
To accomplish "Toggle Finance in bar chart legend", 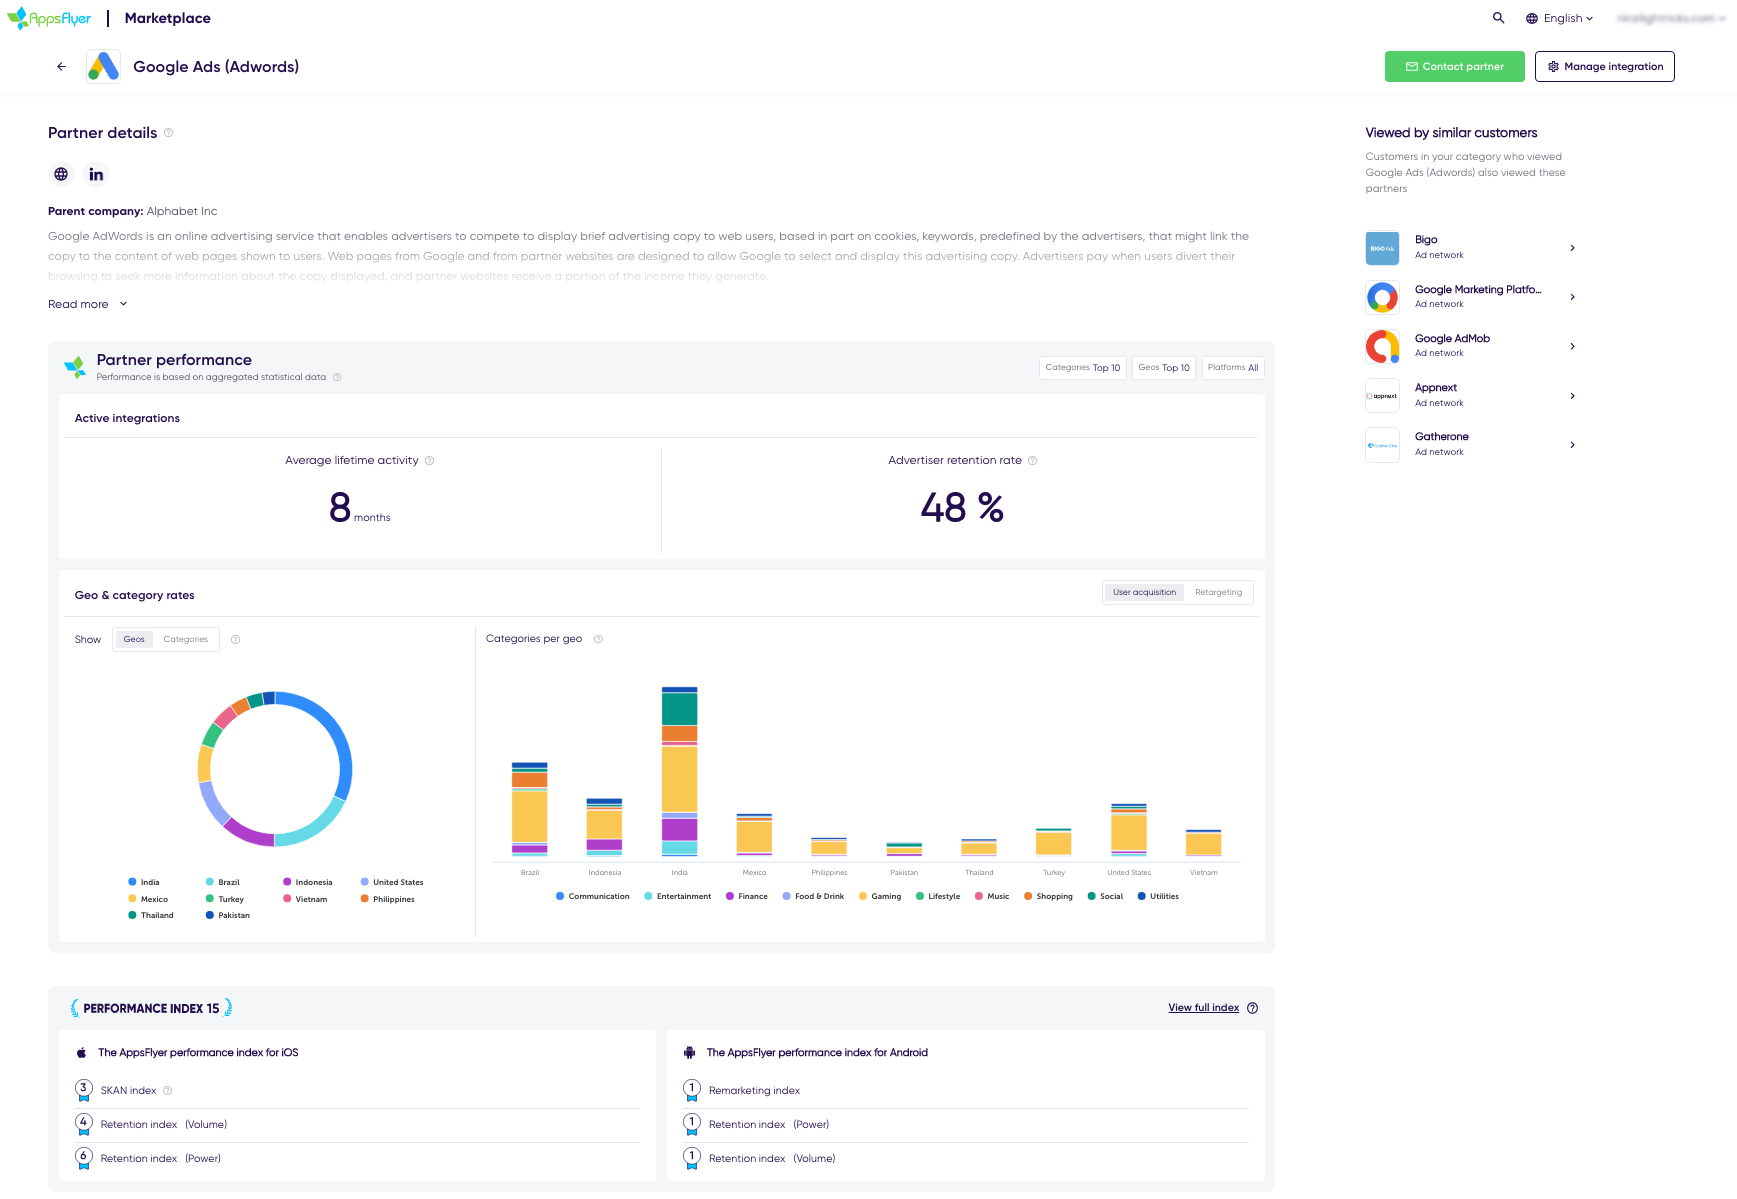I will (747, 896).
